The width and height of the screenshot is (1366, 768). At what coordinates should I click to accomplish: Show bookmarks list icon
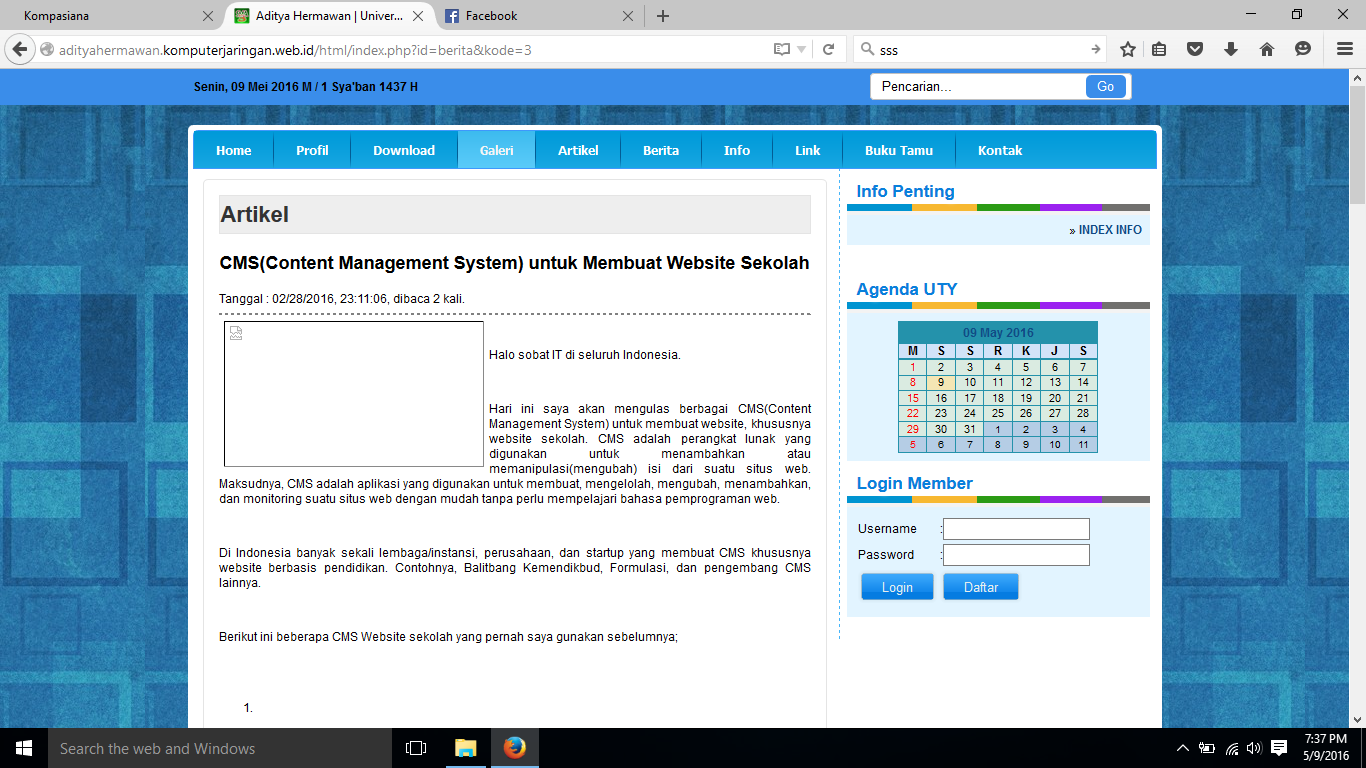click(1159, 49)
